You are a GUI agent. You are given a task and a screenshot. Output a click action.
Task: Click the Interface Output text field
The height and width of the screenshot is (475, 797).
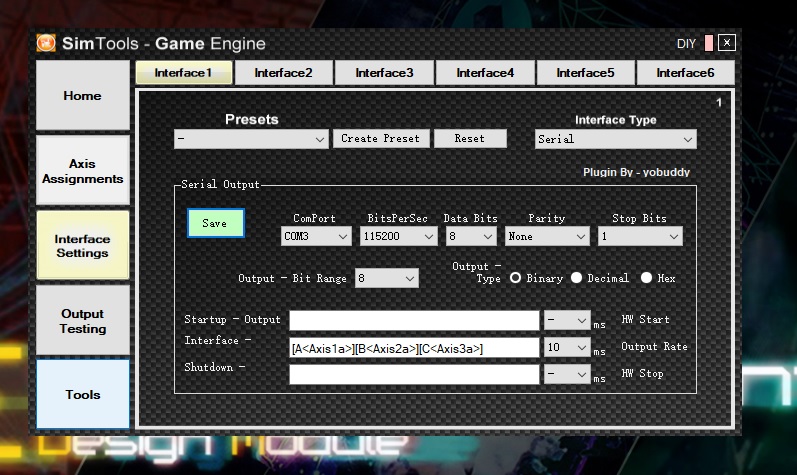pyautogui.click(x=414, y=348)
